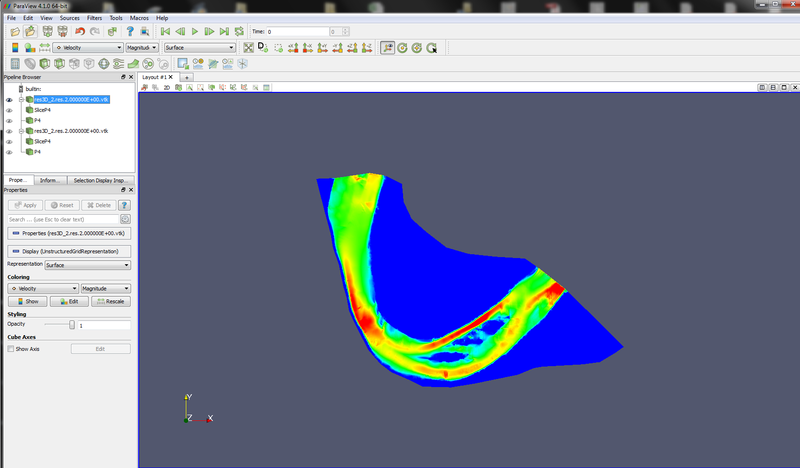The width and height of the screenshot is (800, 468).
Task: Open the Representation dropdown in Properties
Action: tap(88, 265)
